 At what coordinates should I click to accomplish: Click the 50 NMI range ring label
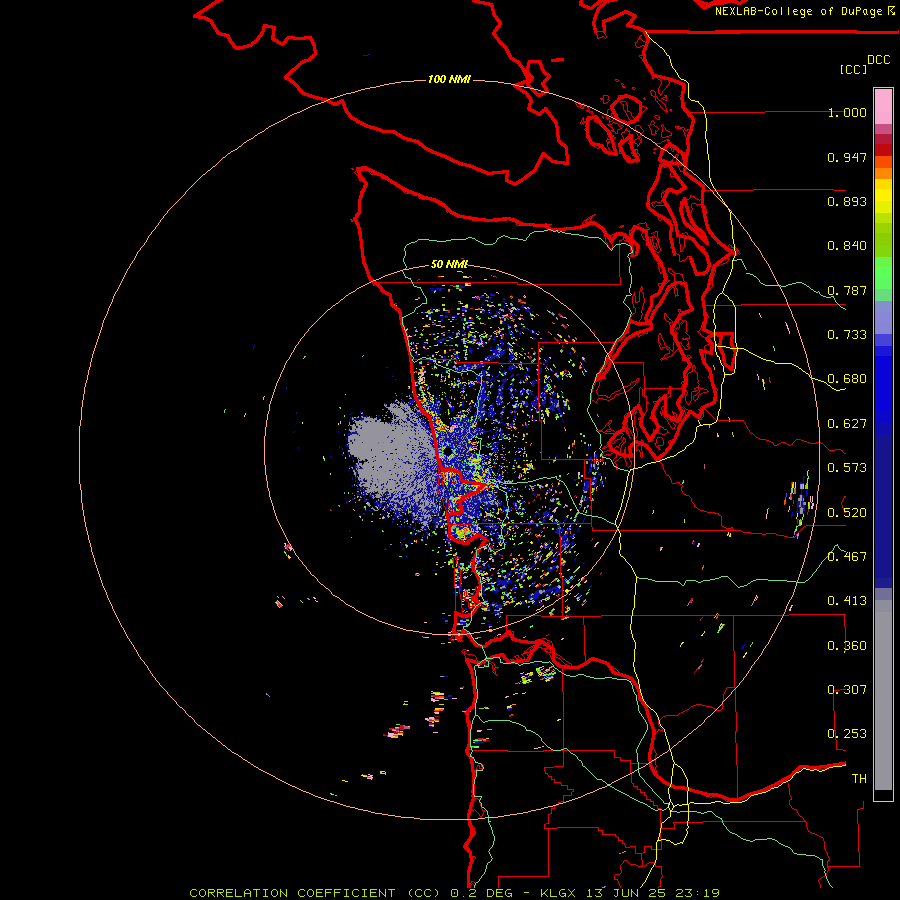[449, 265]
